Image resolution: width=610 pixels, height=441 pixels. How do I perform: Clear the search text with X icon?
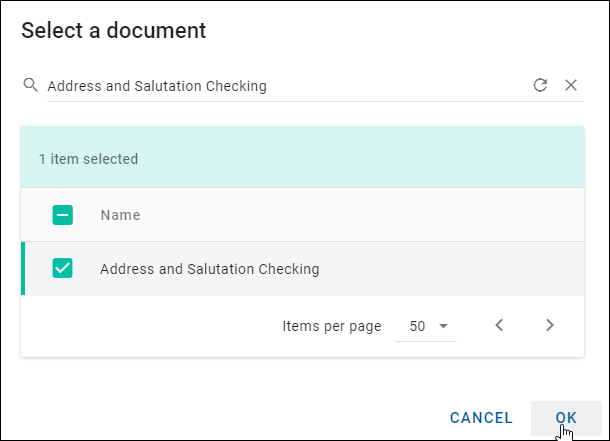click(x=571, y=85)
